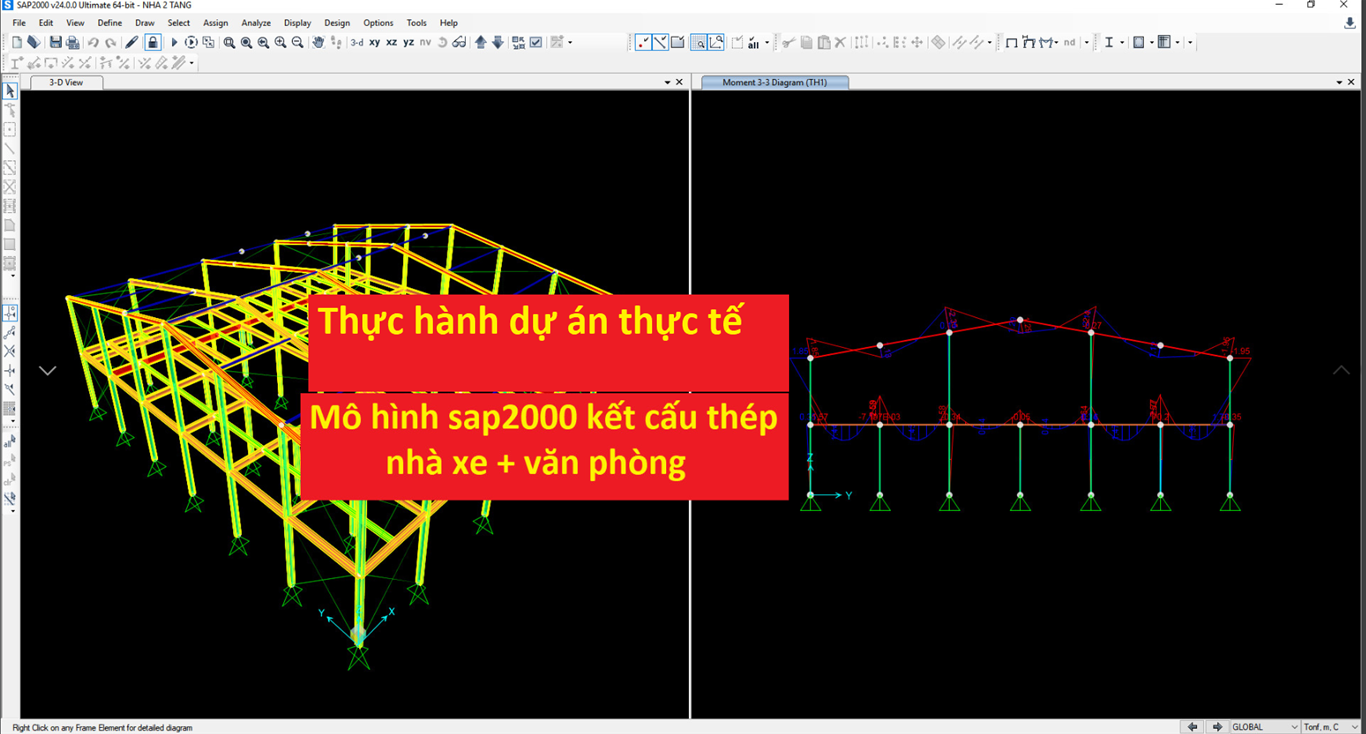Open the Assign menu
The height and width of the screenshot is (734, 1366).
(215, 22)
